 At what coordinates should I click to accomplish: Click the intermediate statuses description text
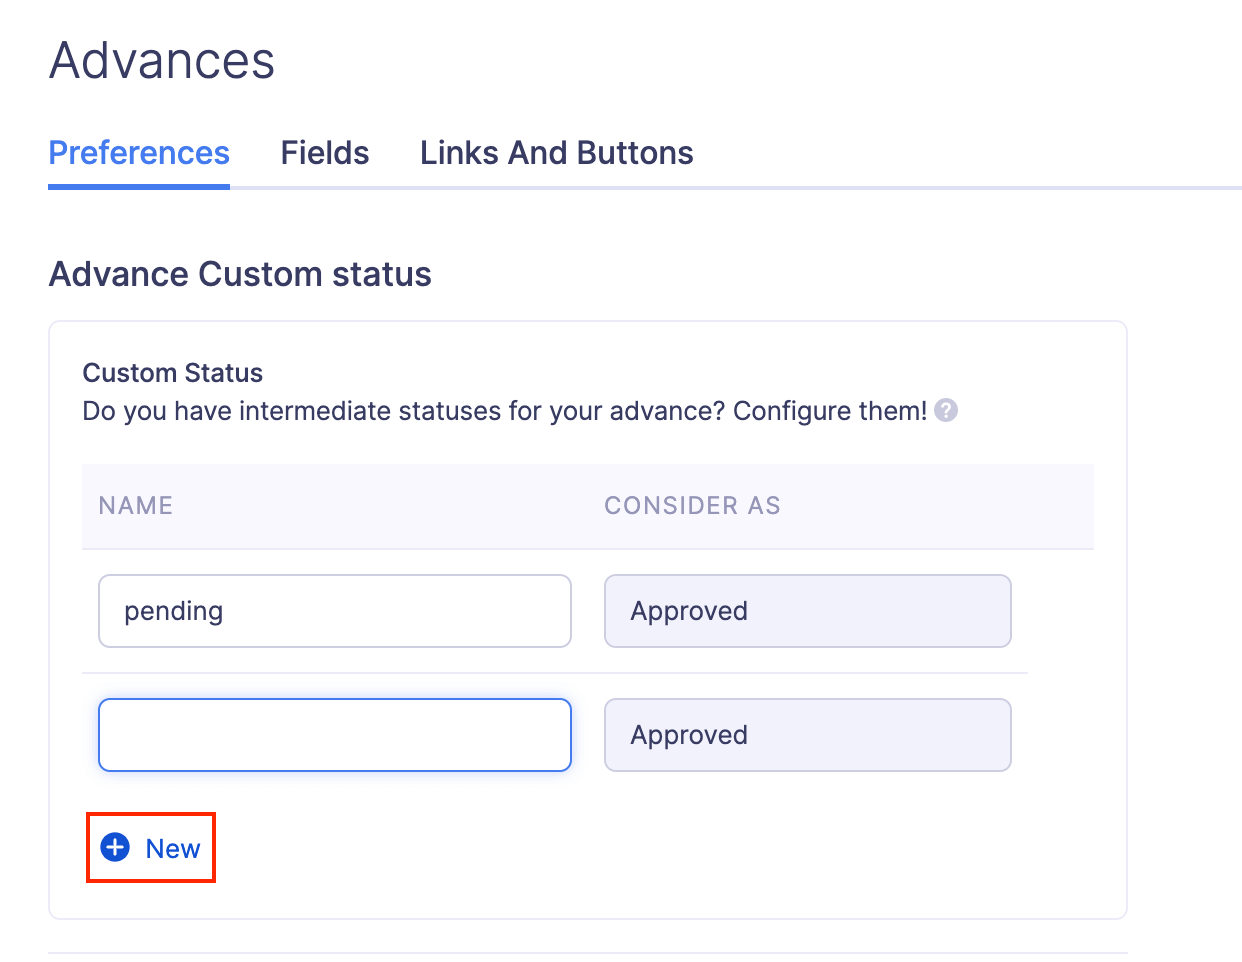point(504,411)
